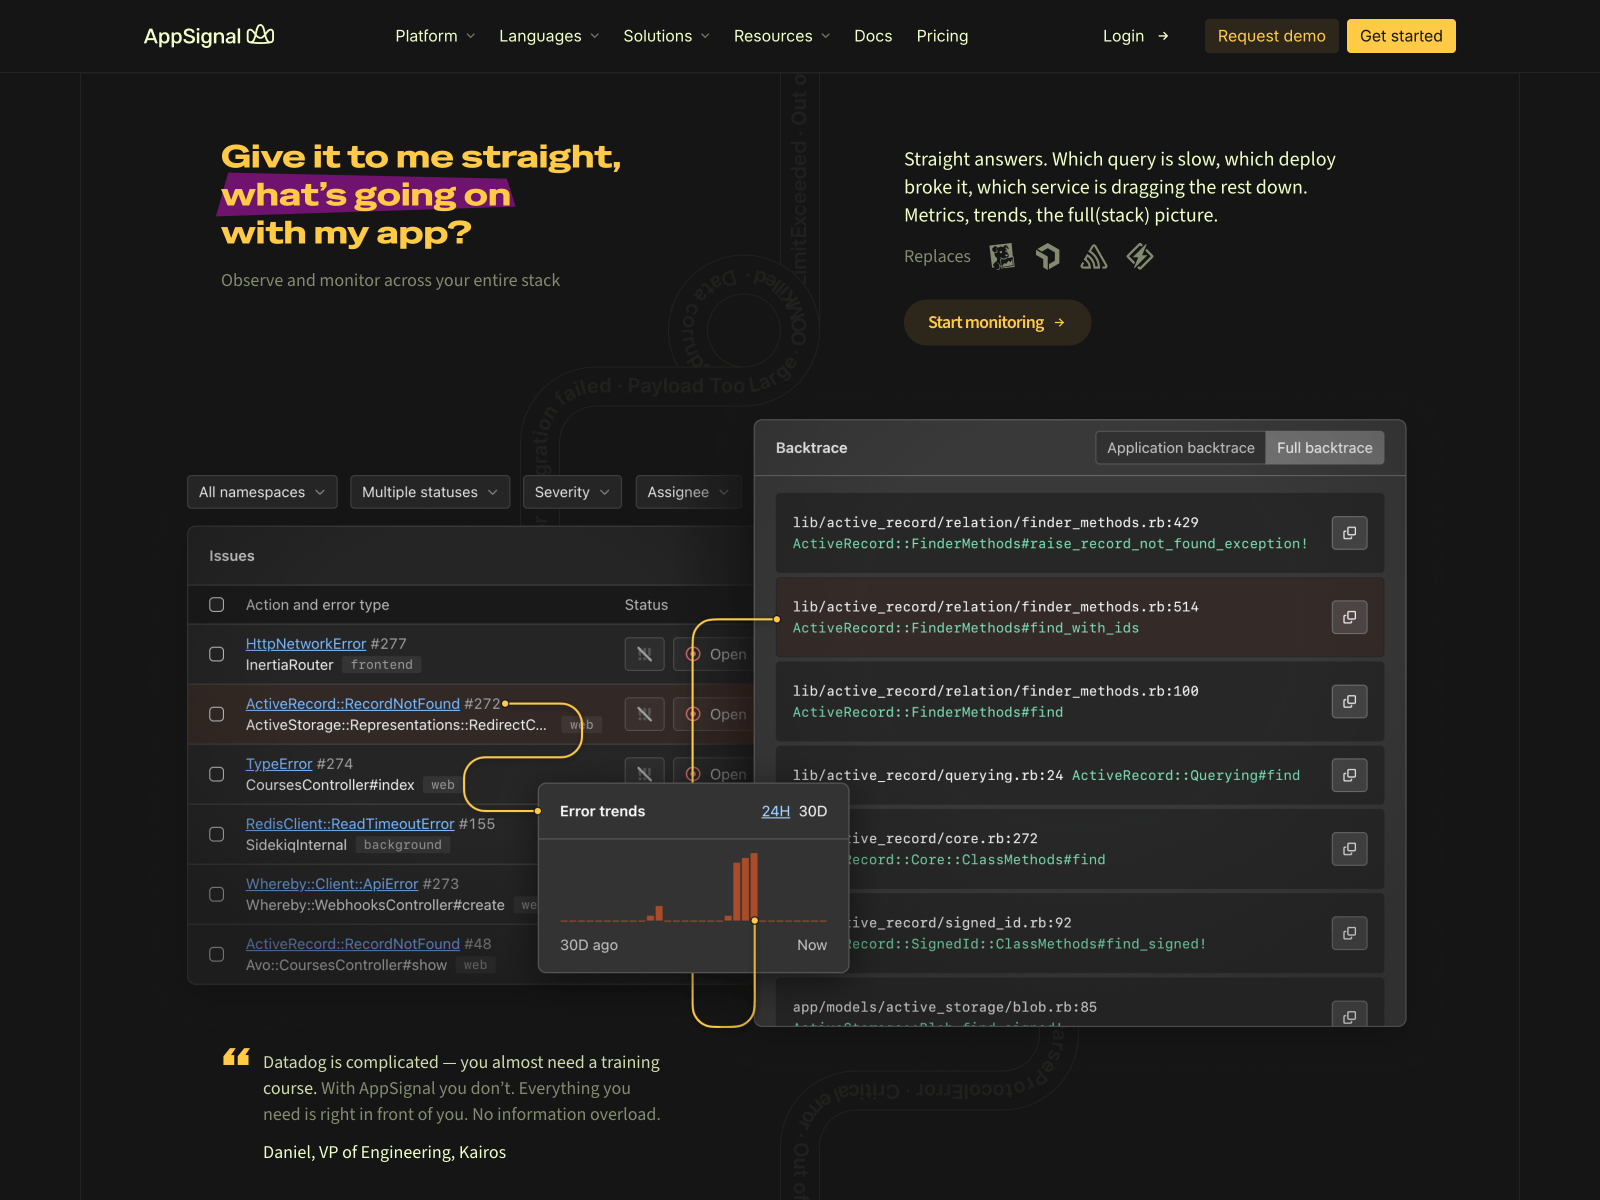This screenshot has height=1200, width=1600.
Task: Check the RedisClient::ReadTimeoutError #155 checkbox
Action: click(x=216, y=834)
